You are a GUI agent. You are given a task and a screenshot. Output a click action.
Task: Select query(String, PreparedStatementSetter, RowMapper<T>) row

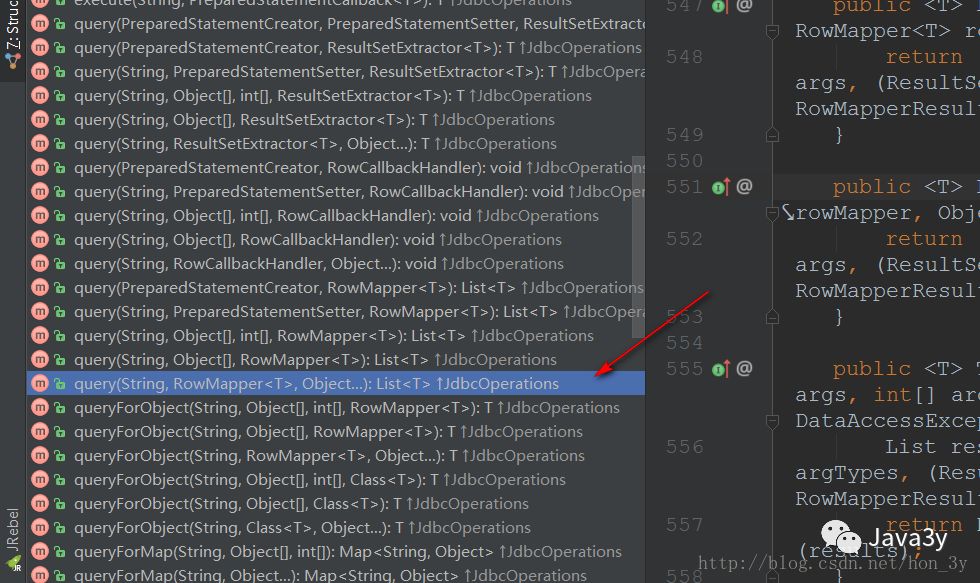[336, 312]
